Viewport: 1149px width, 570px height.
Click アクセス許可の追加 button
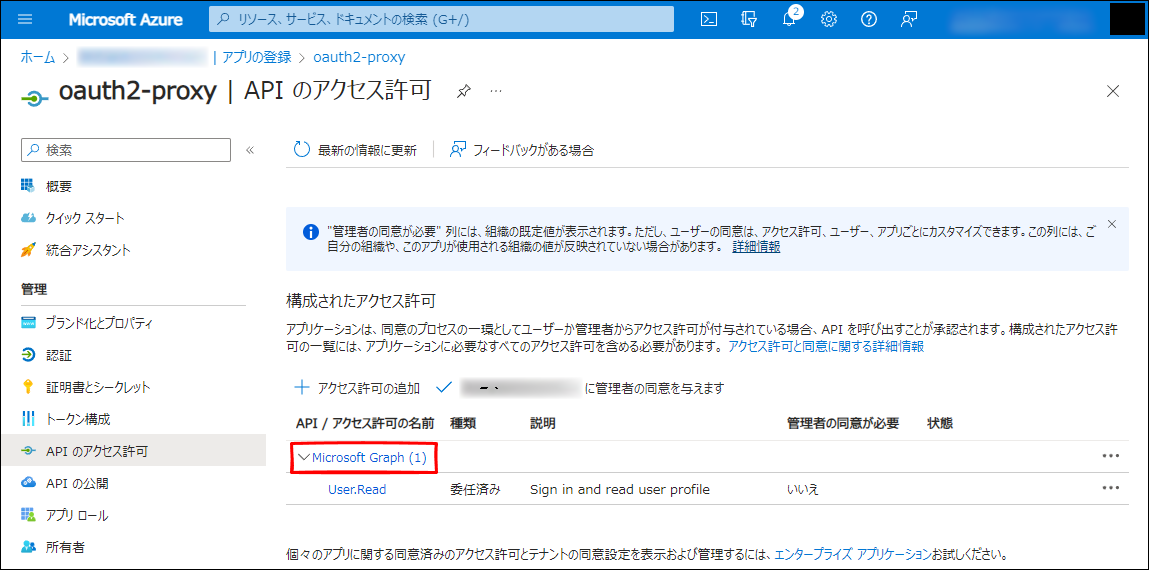coord(357,388)
